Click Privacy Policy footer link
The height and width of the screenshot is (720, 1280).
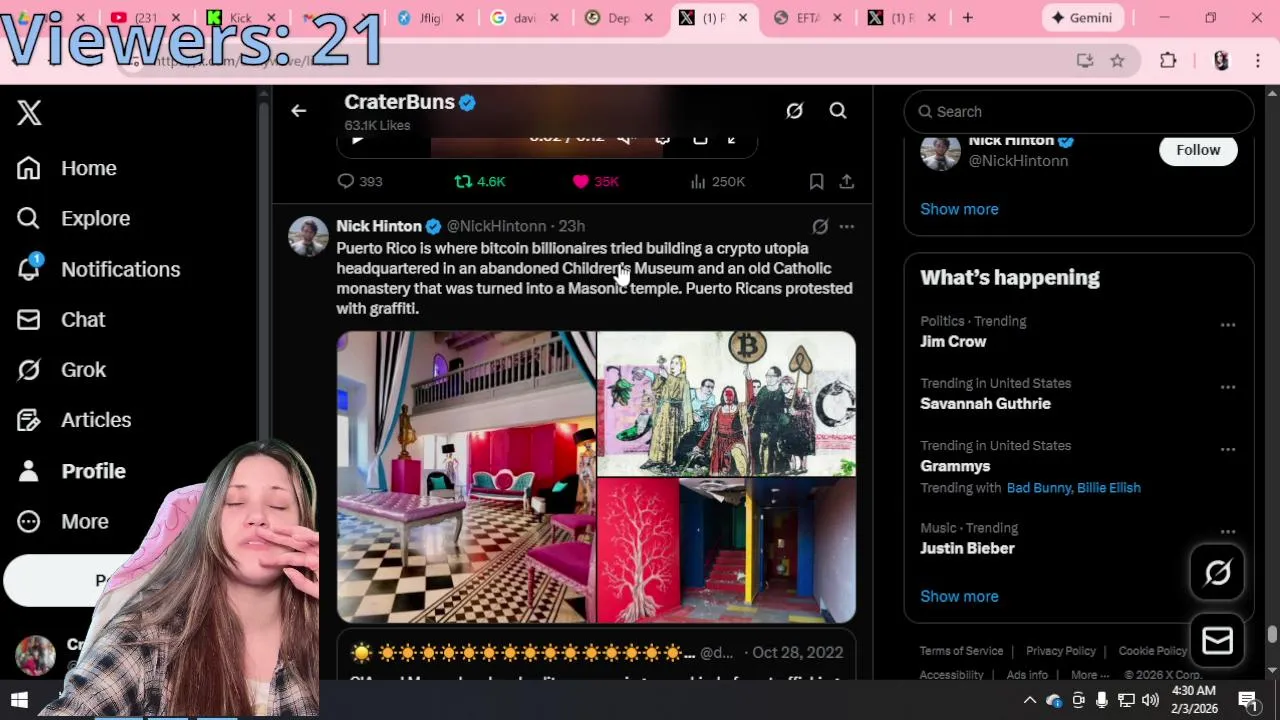pos(1061,651)
